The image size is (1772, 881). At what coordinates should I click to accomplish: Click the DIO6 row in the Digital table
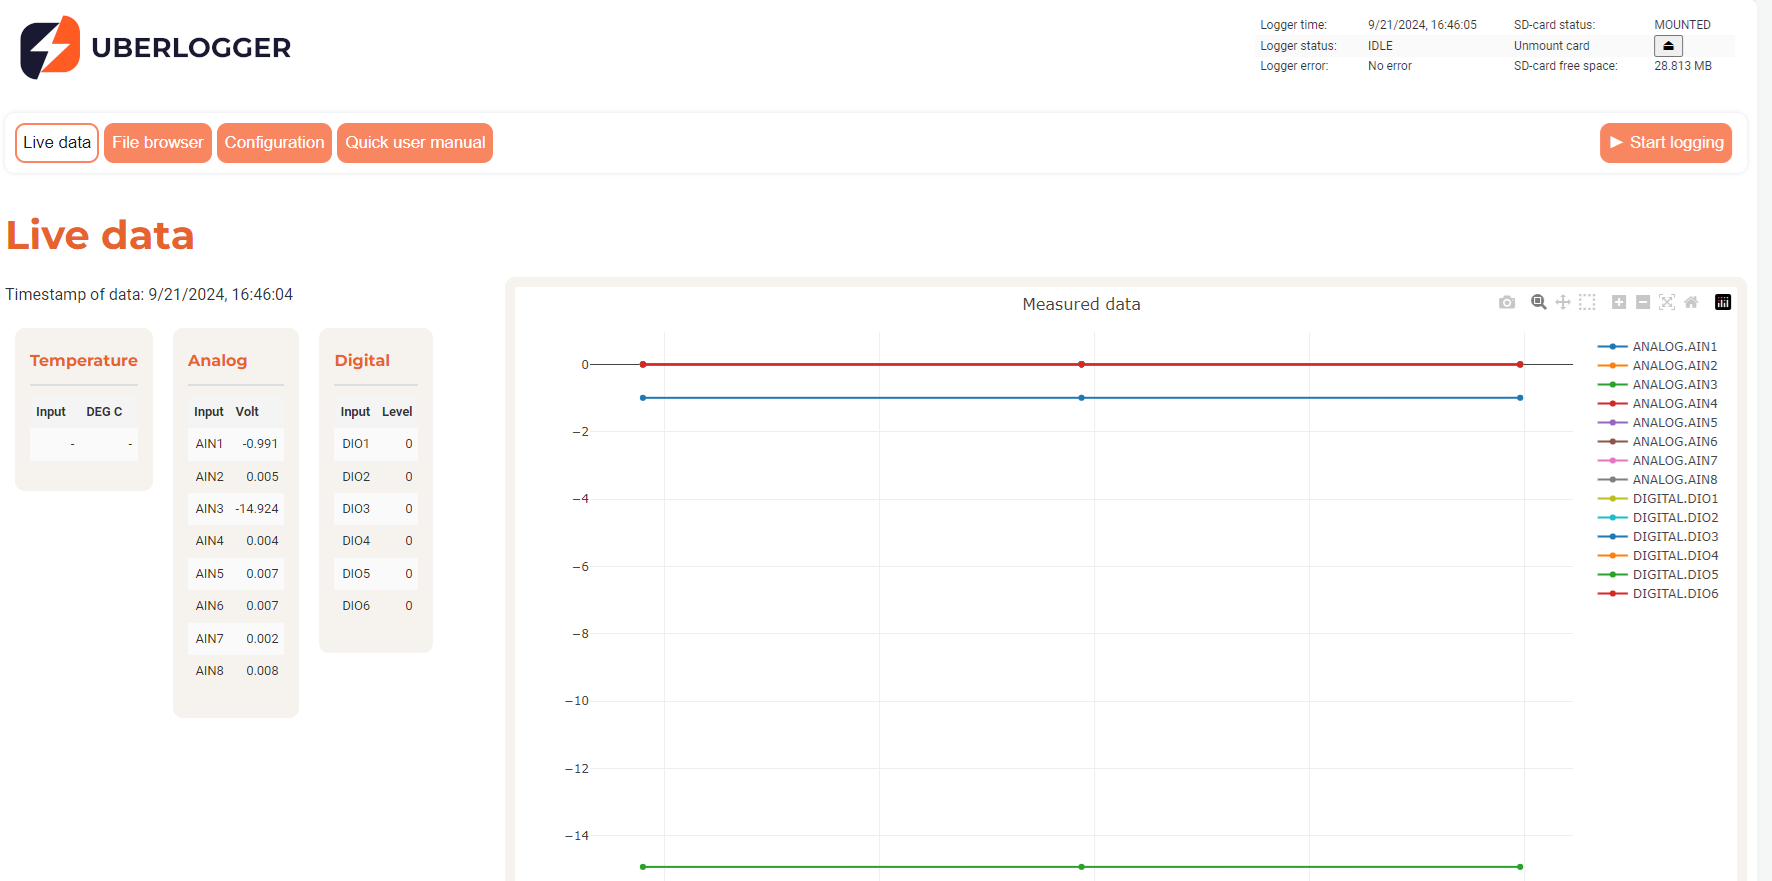tap(376, 606)
